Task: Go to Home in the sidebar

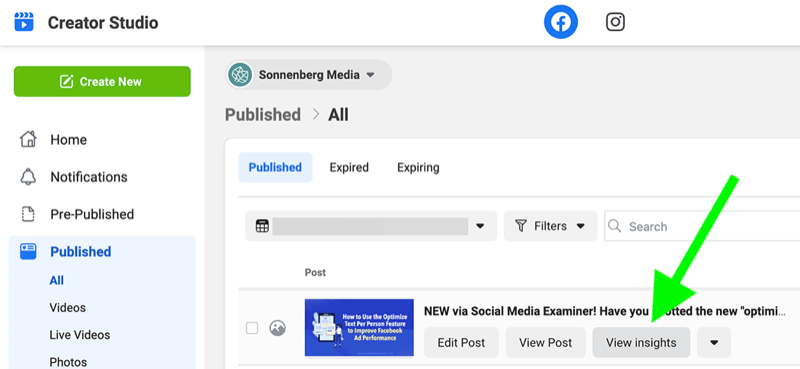Action: coord(68,139)
